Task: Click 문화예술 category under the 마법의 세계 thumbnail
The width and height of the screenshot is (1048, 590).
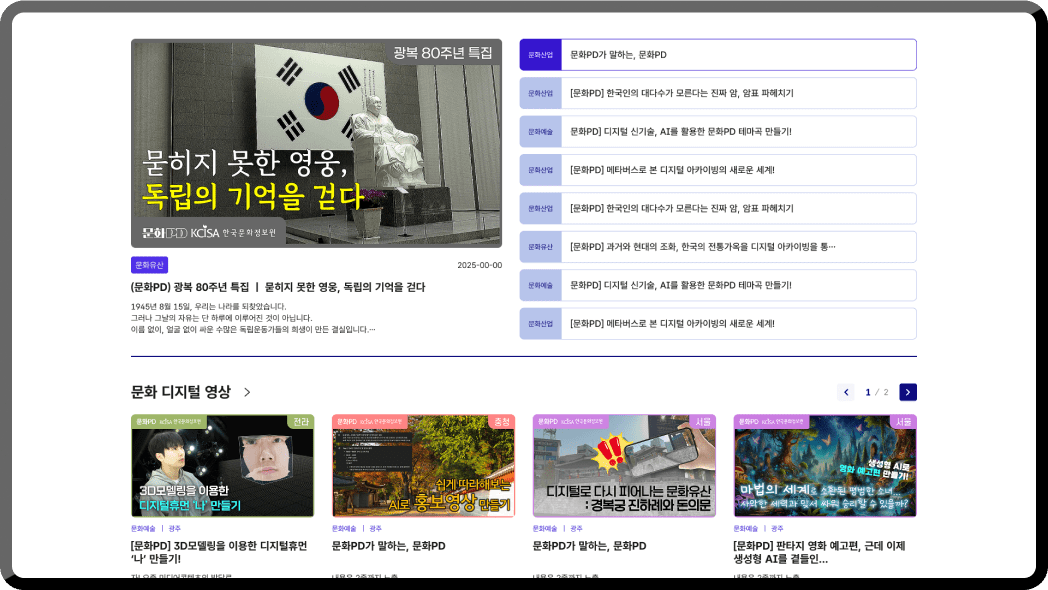Action: point(745,529)
